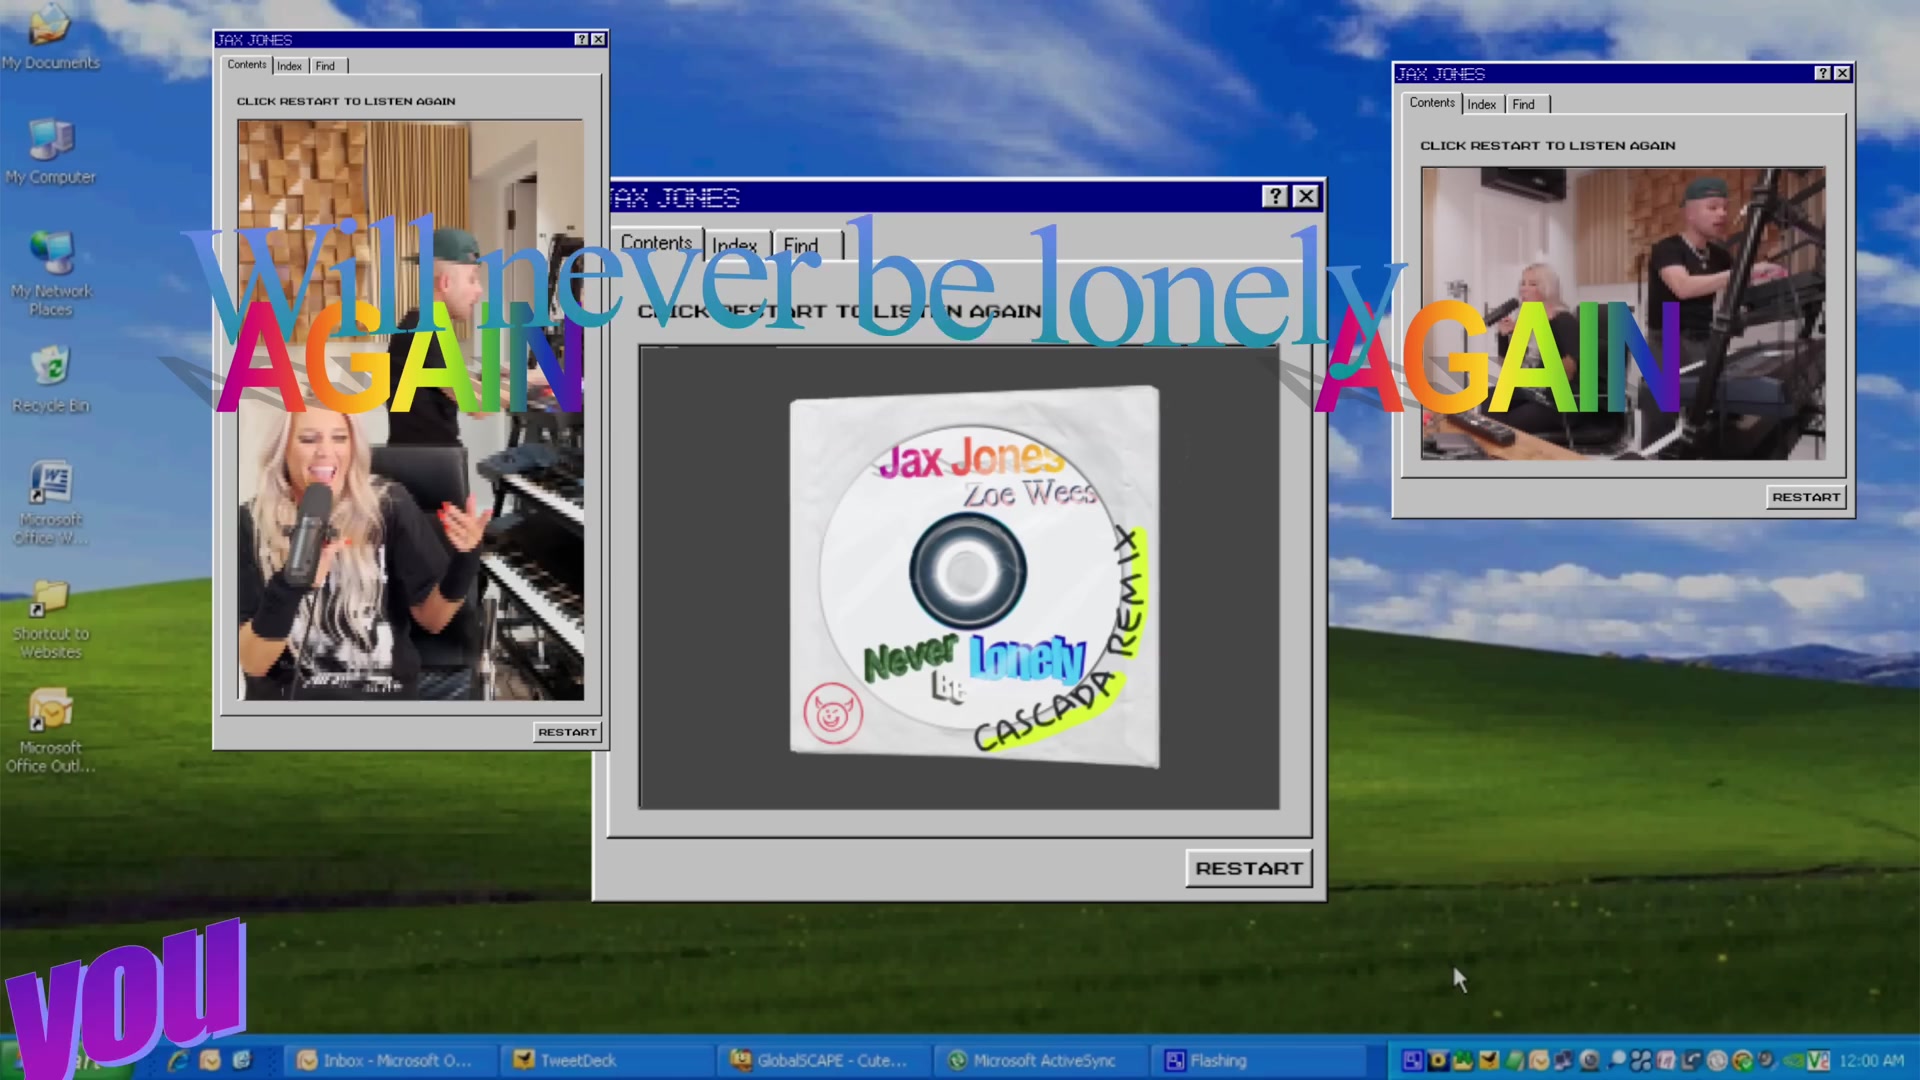The height and width of the screenshot is (1080, 1920).
Task: Click RESTART button in right window
Action: click(x=1806, y=497)
